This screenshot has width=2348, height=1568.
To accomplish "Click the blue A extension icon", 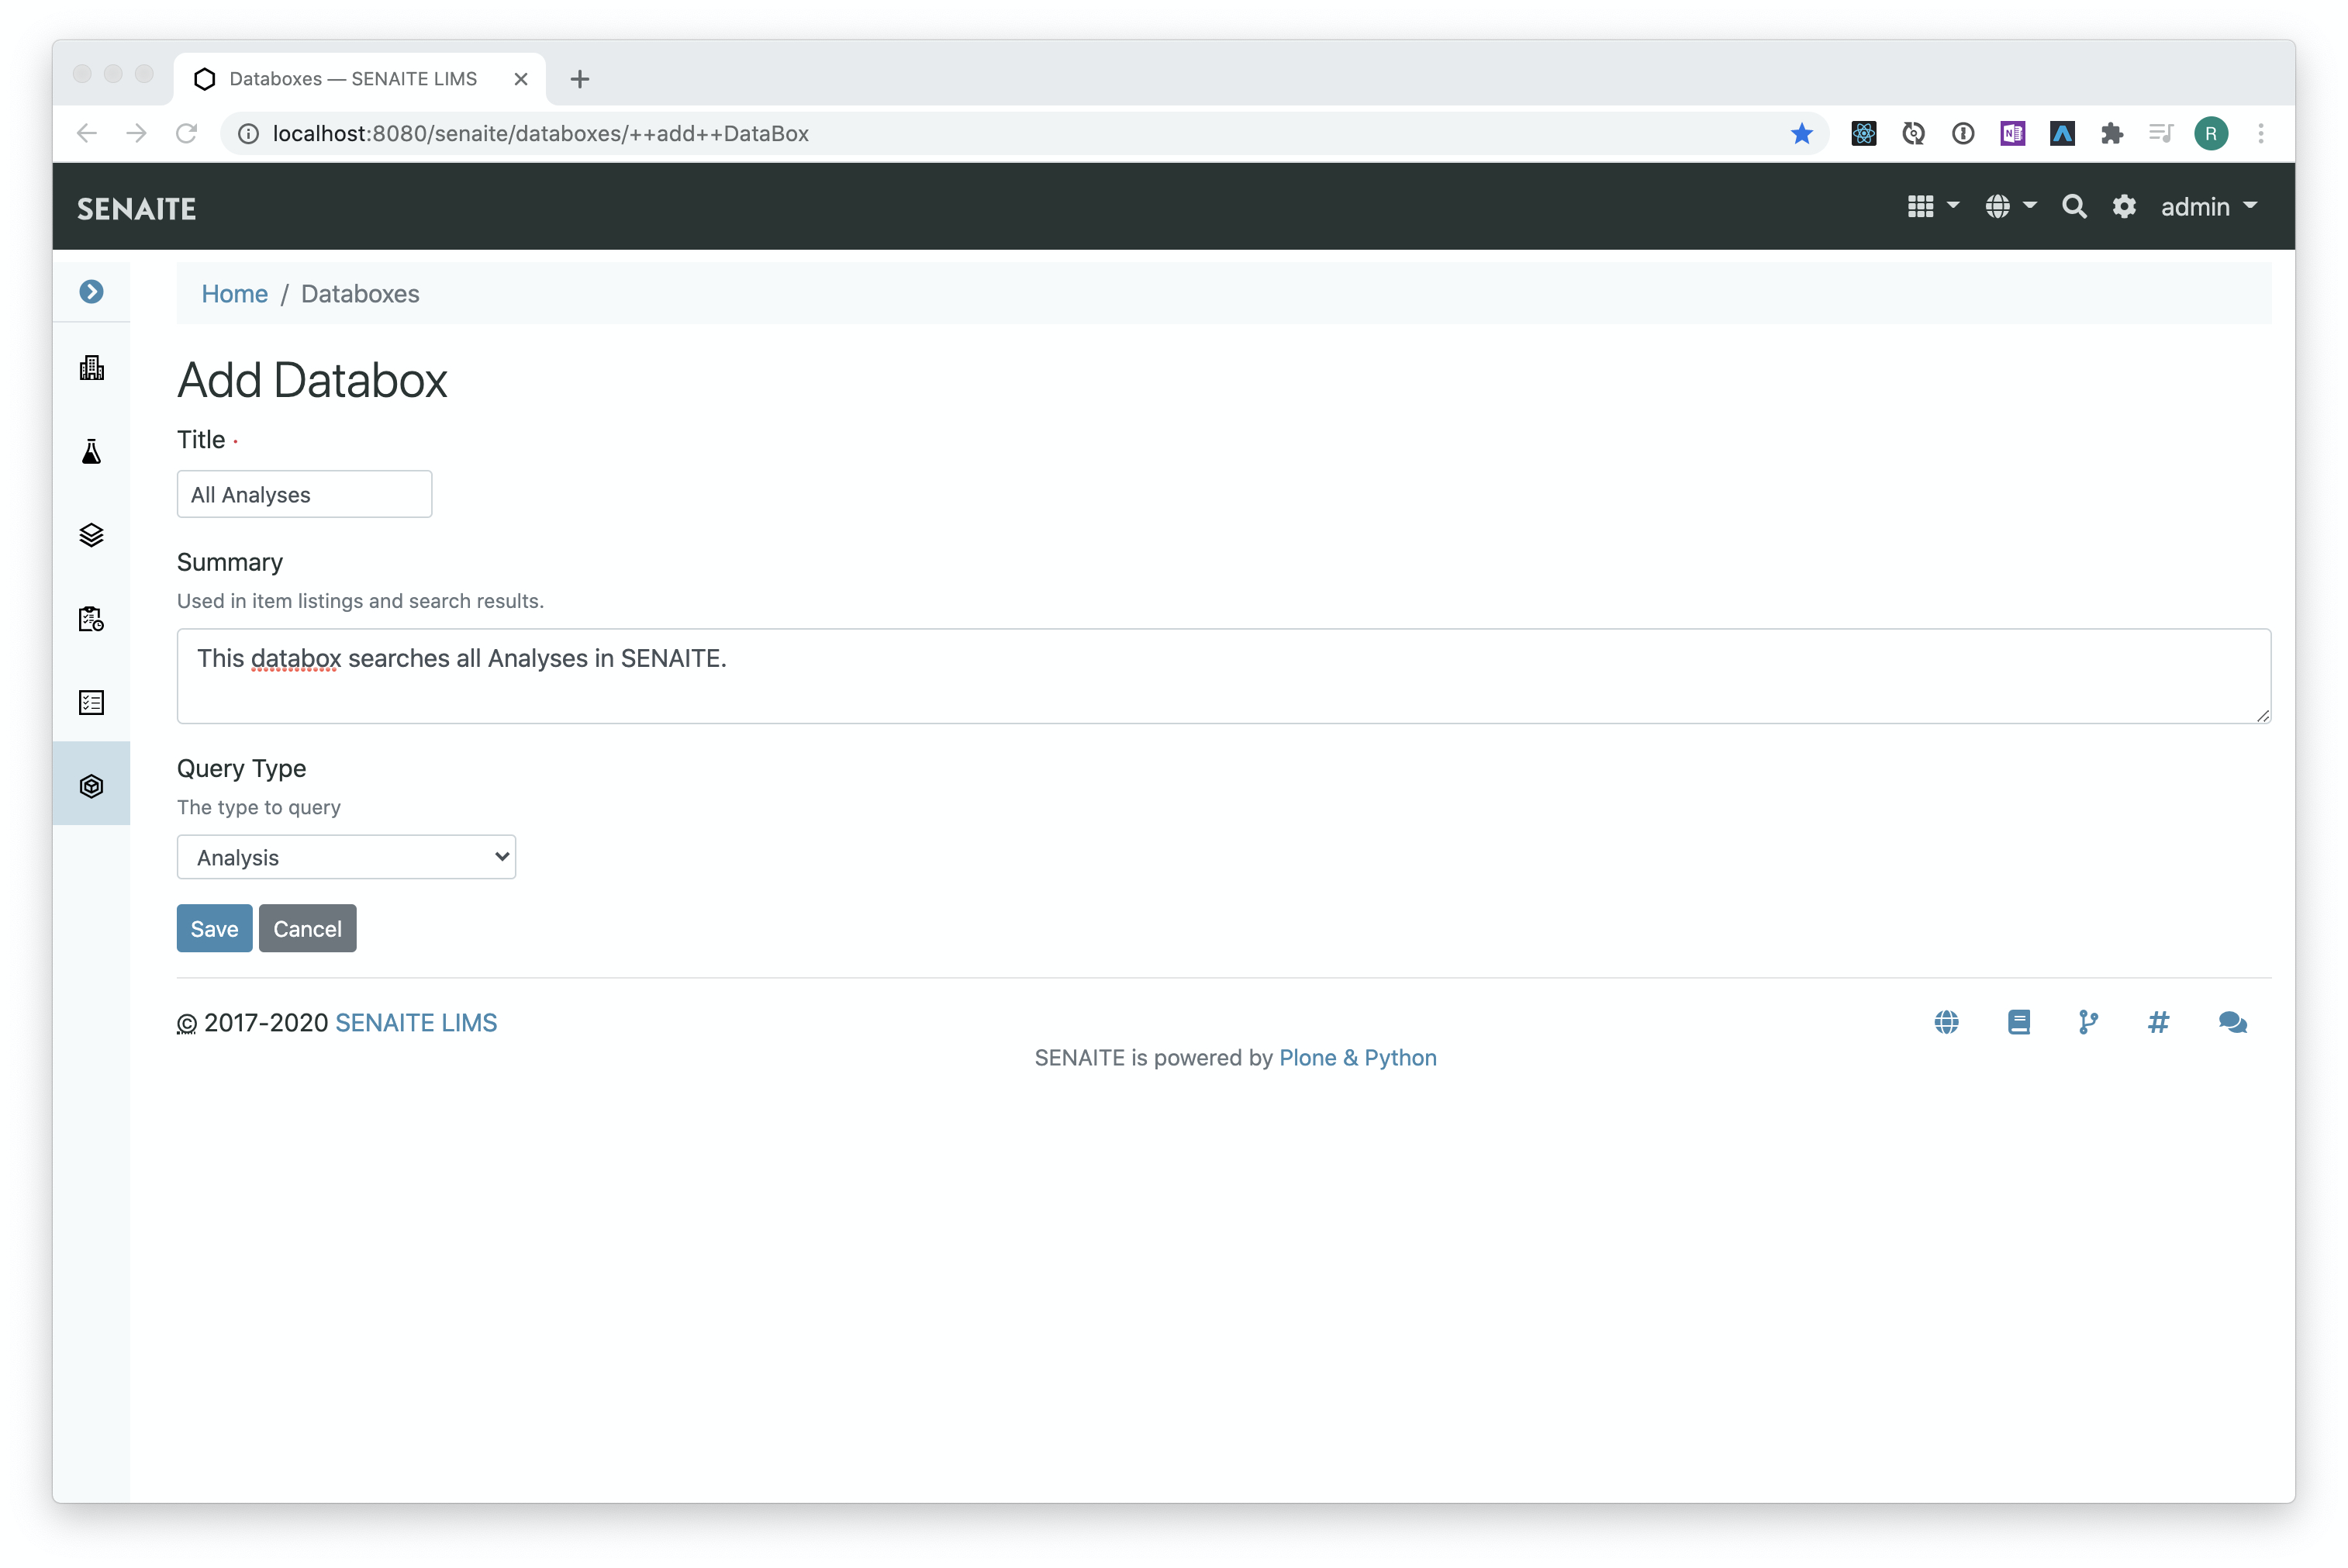I will [2062, 133].
